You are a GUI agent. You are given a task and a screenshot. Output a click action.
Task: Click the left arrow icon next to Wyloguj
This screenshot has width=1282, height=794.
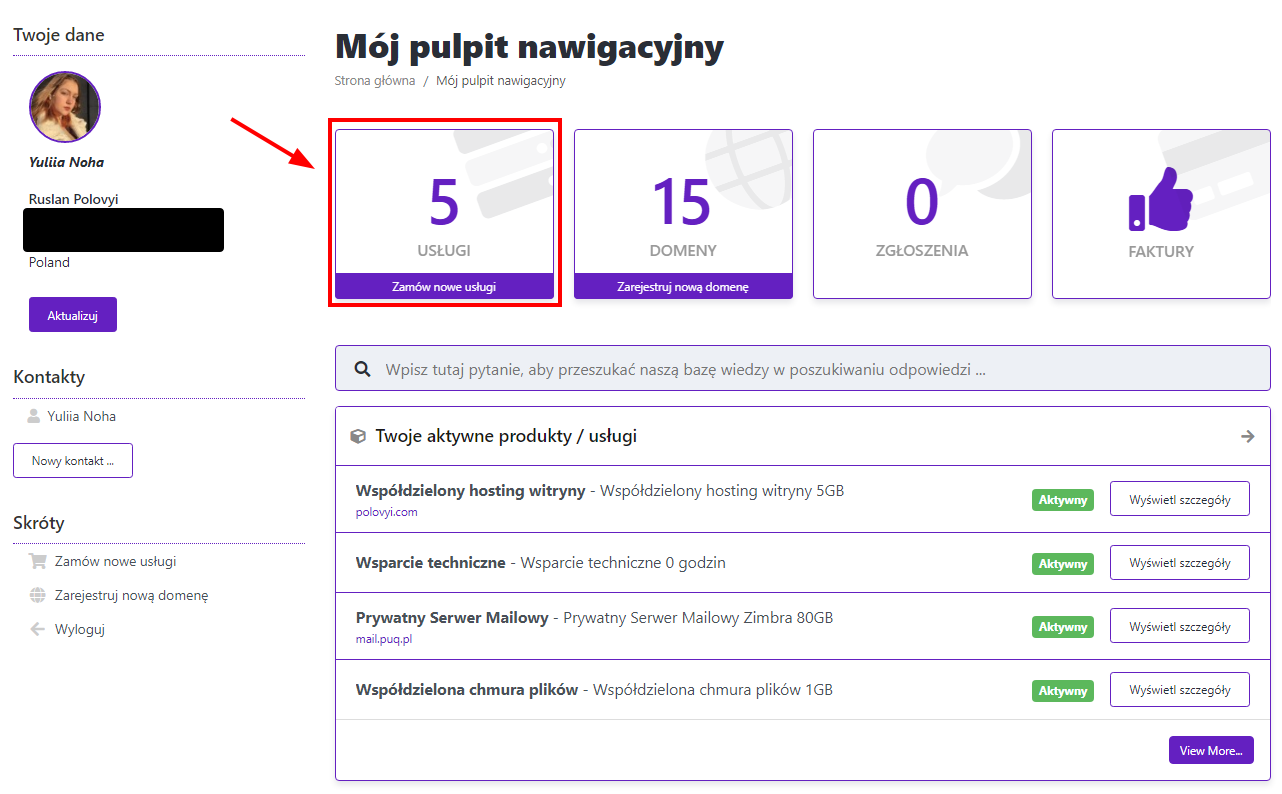coord(38,629)
